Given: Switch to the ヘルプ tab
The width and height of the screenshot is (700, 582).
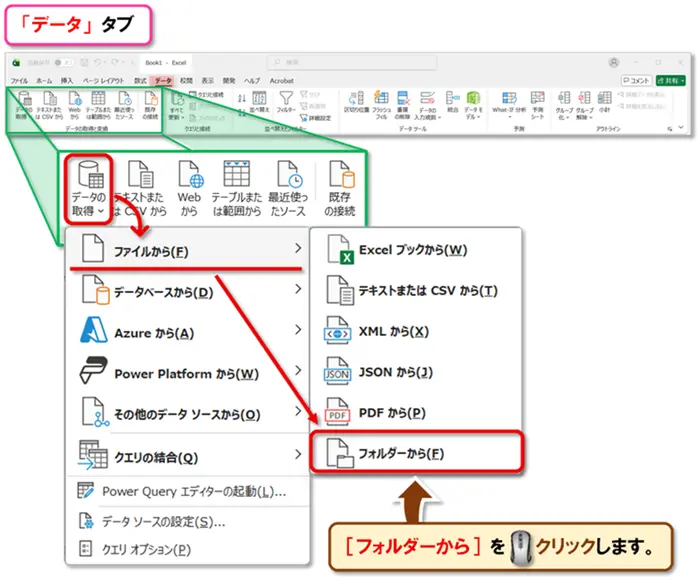Looking at the screenshot, I should click(252, 81).
